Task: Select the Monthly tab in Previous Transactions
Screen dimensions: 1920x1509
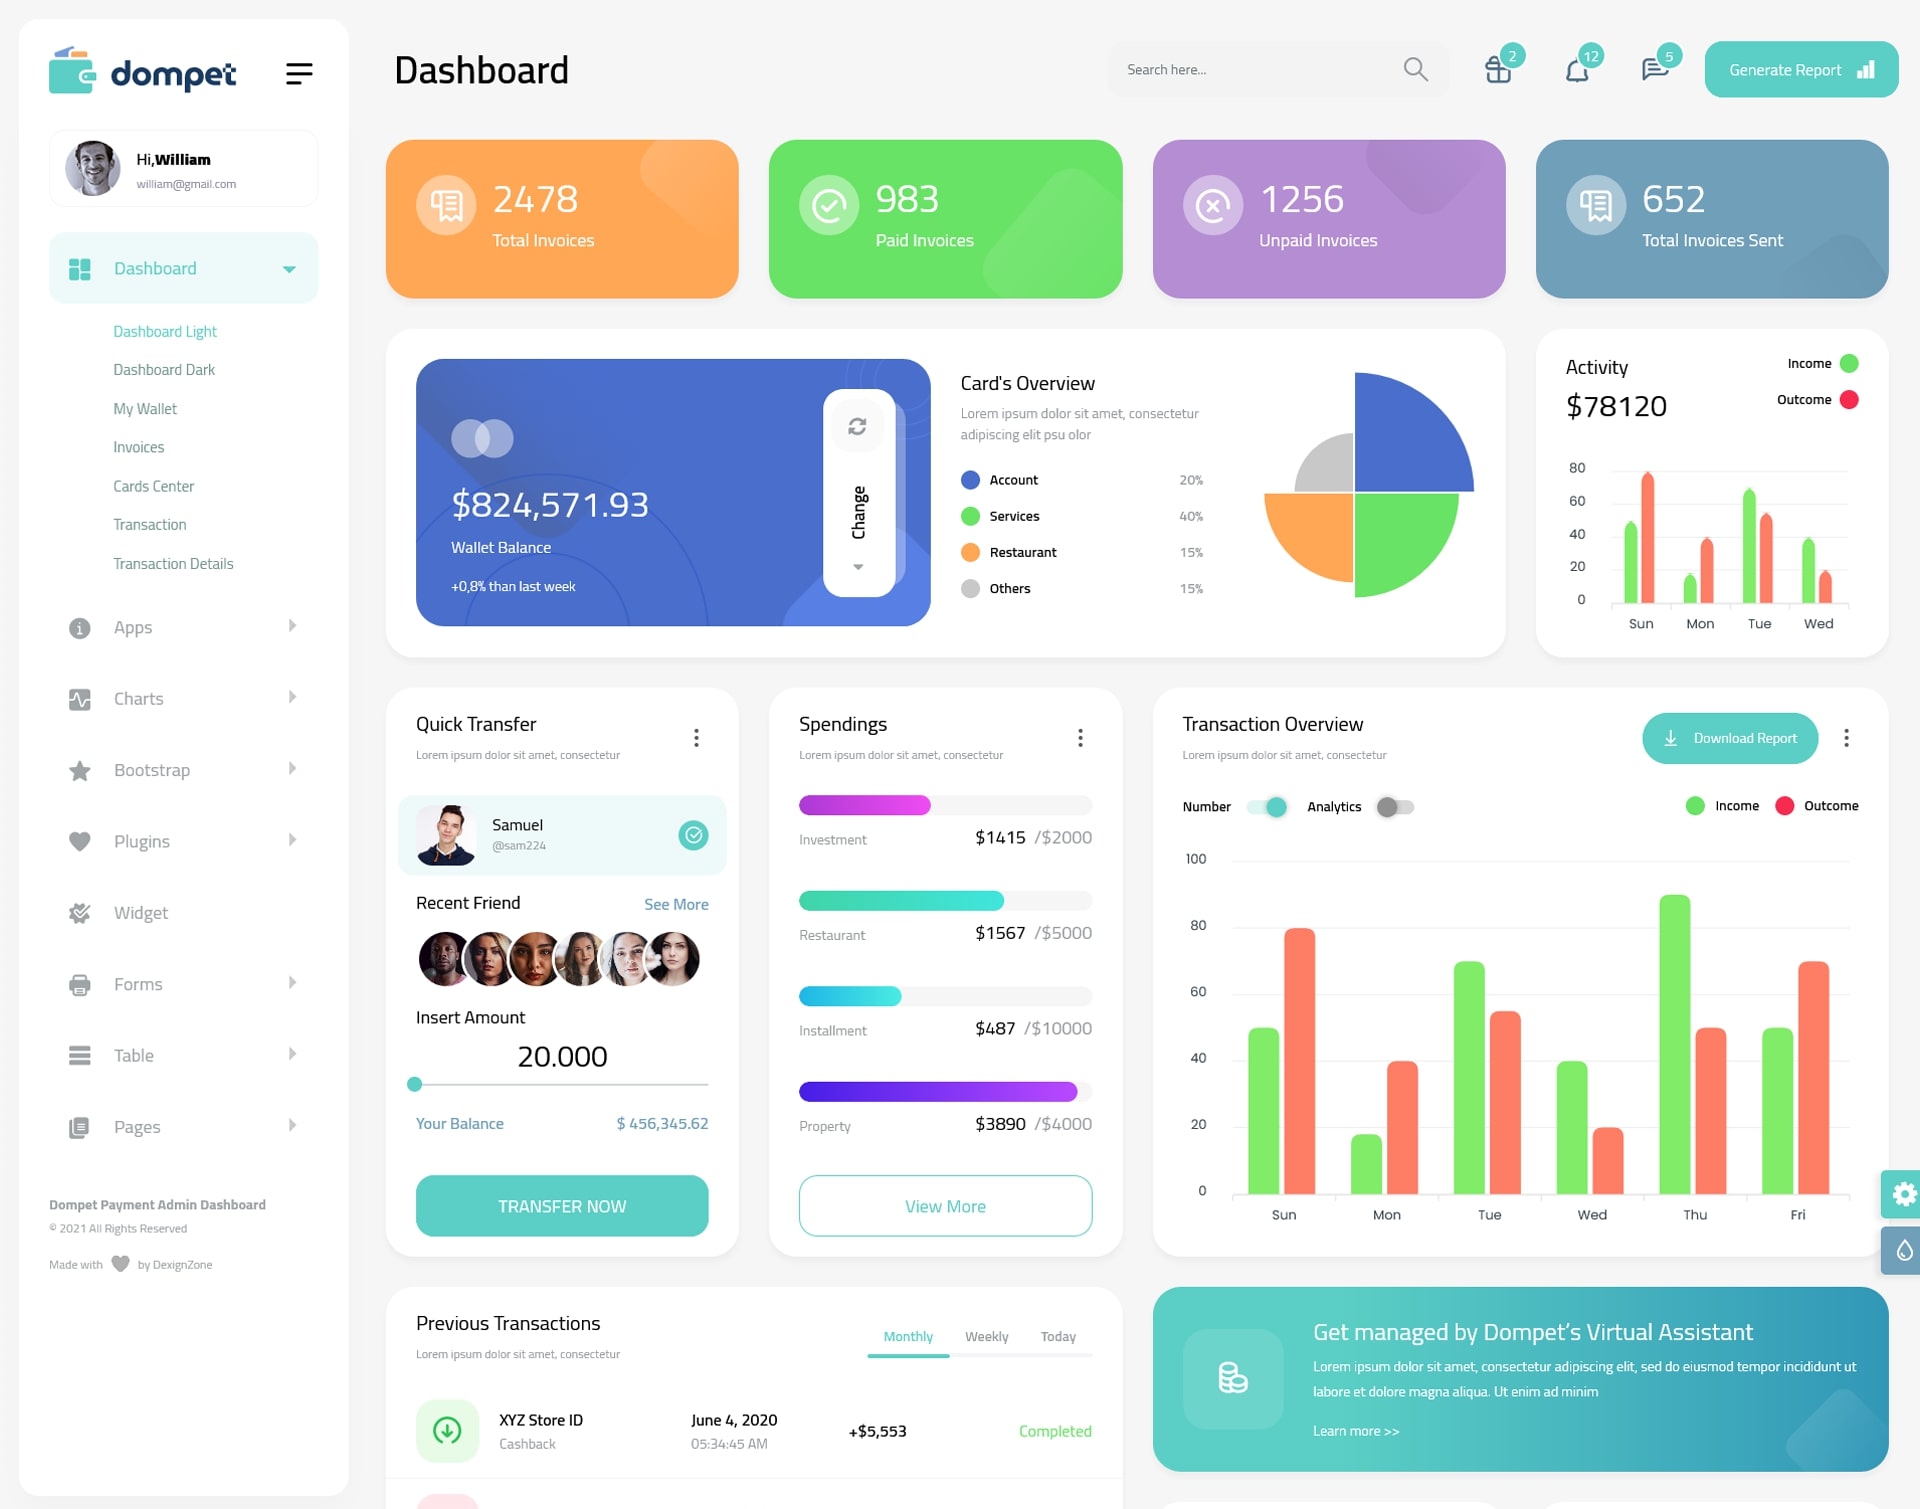Action: pos(907,1336)
